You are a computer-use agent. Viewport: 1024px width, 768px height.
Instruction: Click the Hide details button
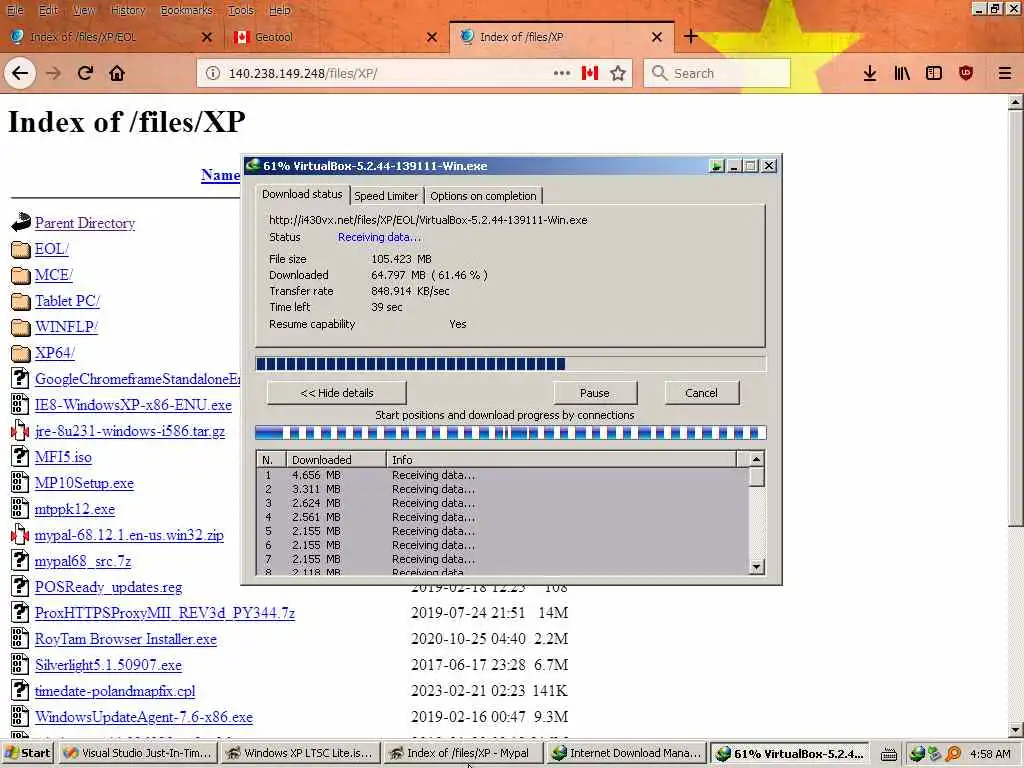(337, 392)
